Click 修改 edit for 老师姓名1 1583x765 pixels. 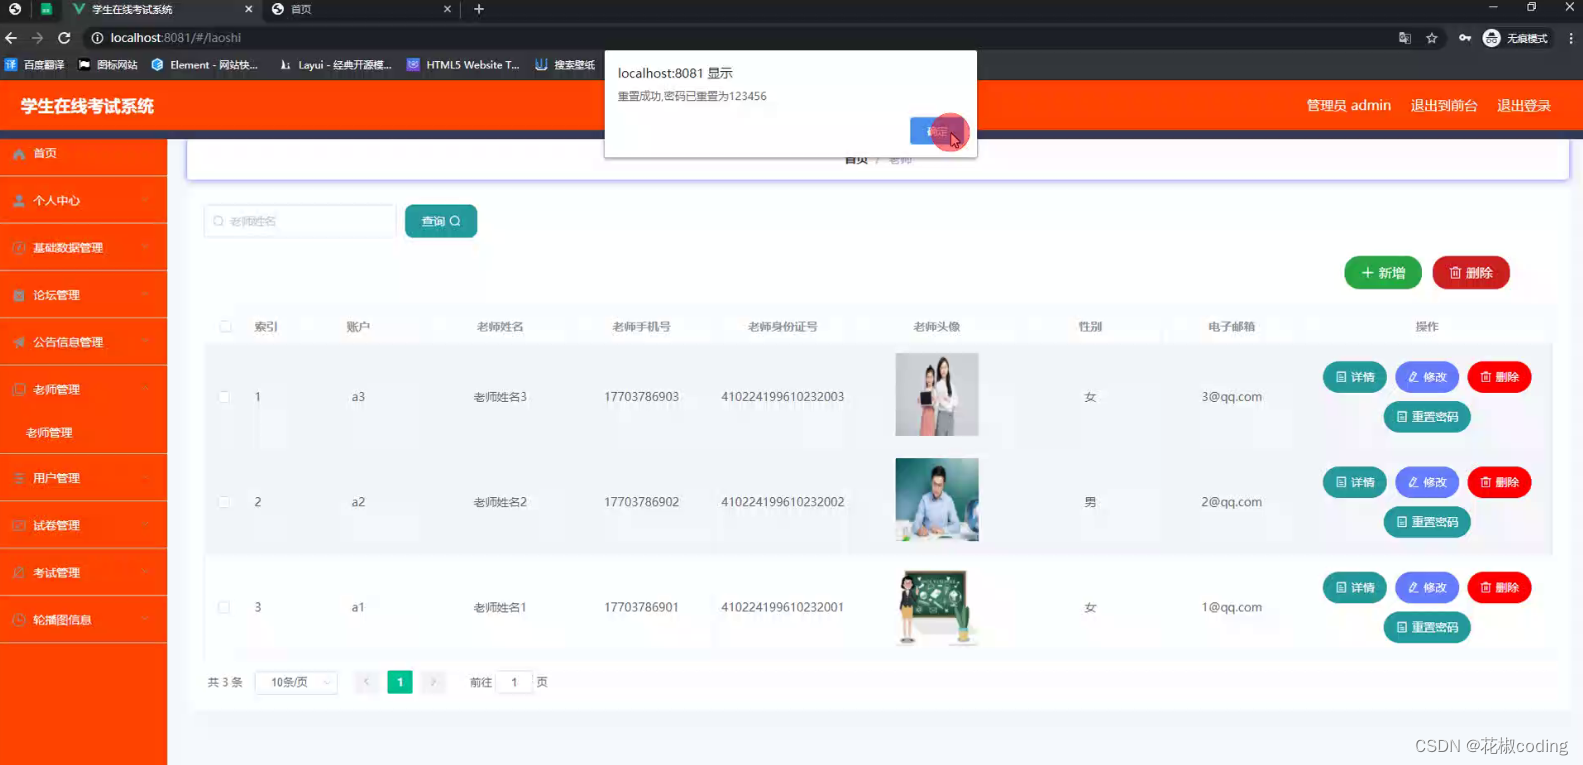tap(1427, 587)
